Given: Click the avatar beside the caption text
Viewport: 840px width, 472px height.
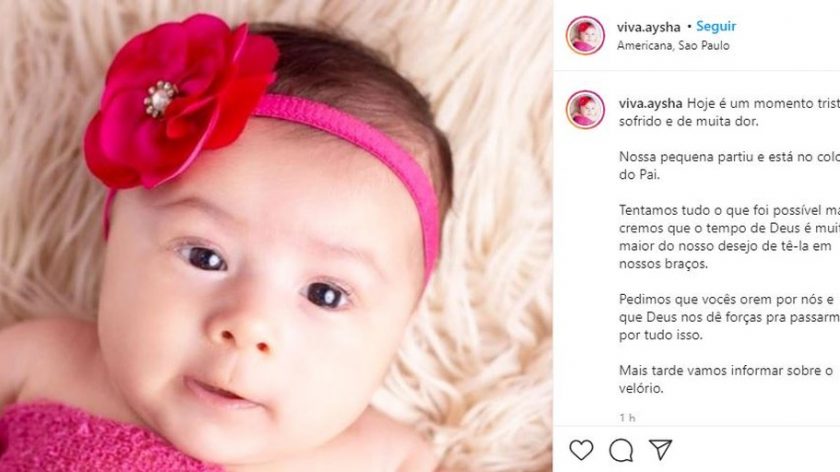Looking at the screenshot, I should tap(585, 110).
